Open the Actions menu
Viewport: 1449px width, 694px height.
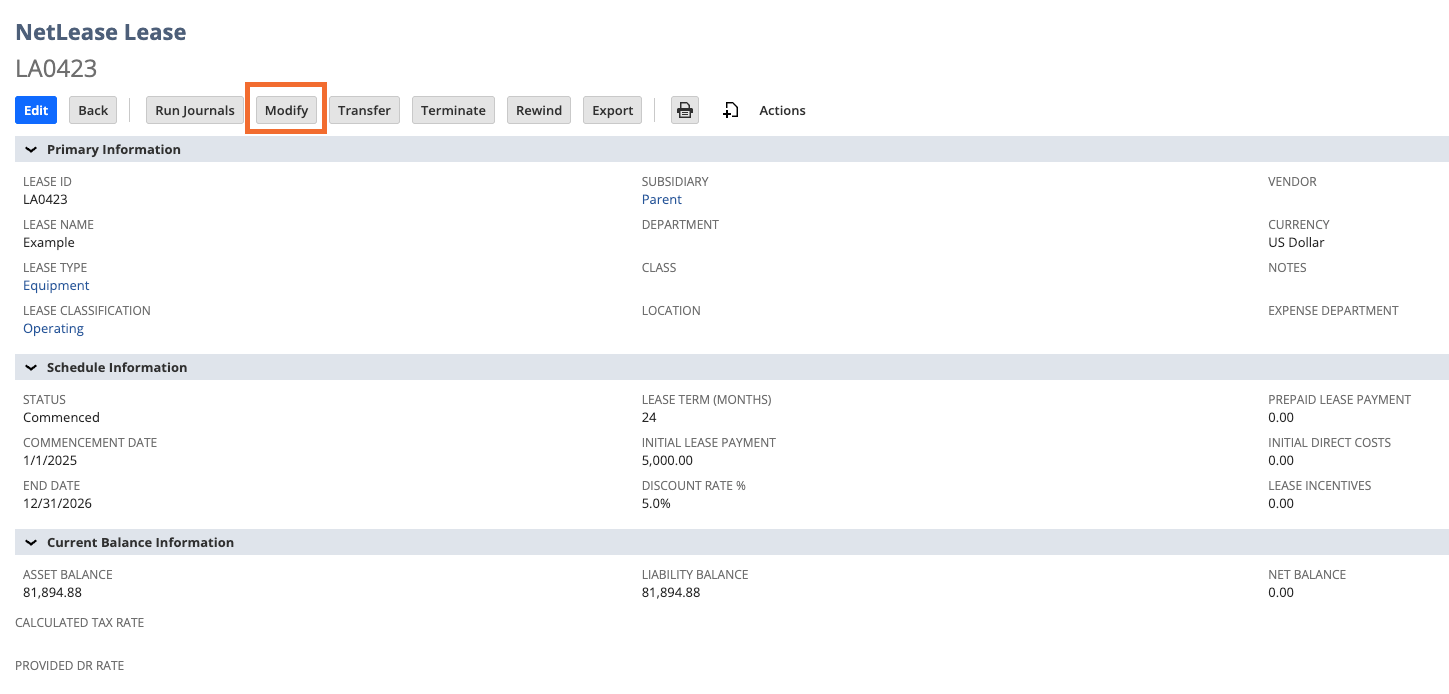pyautogui.click(x=781, y=110)
